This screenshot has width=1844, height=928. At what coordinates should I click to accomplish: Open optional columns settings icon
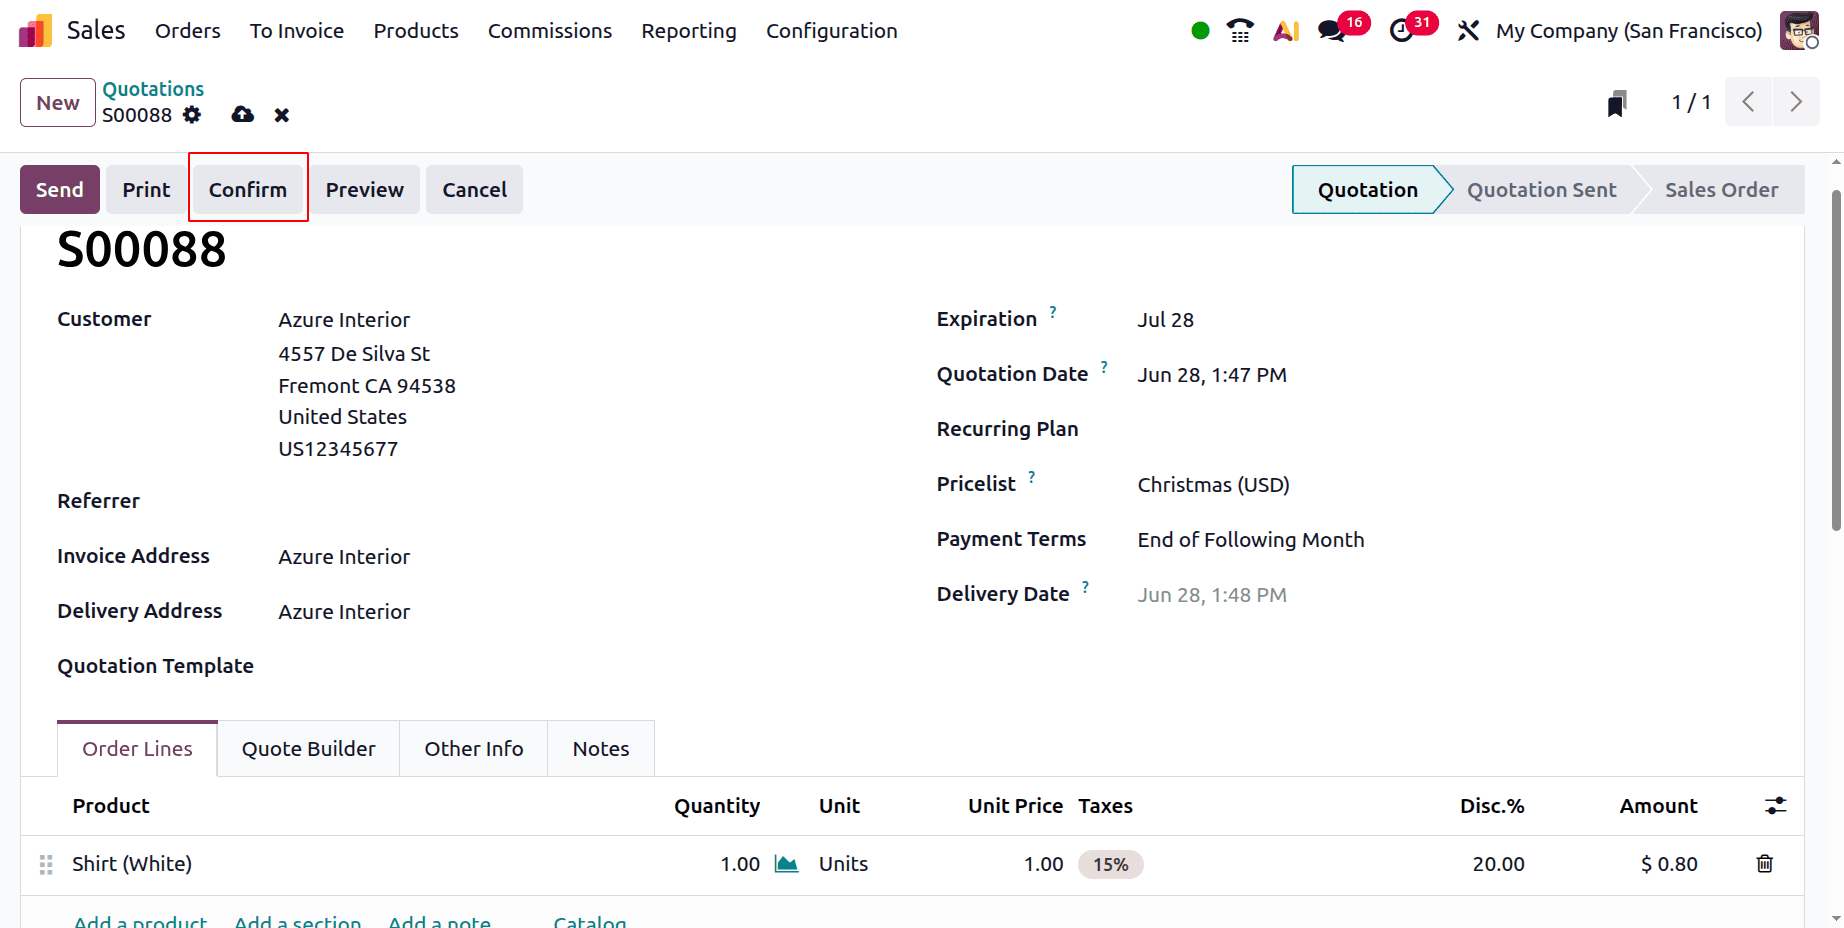tap(1776, 806)
